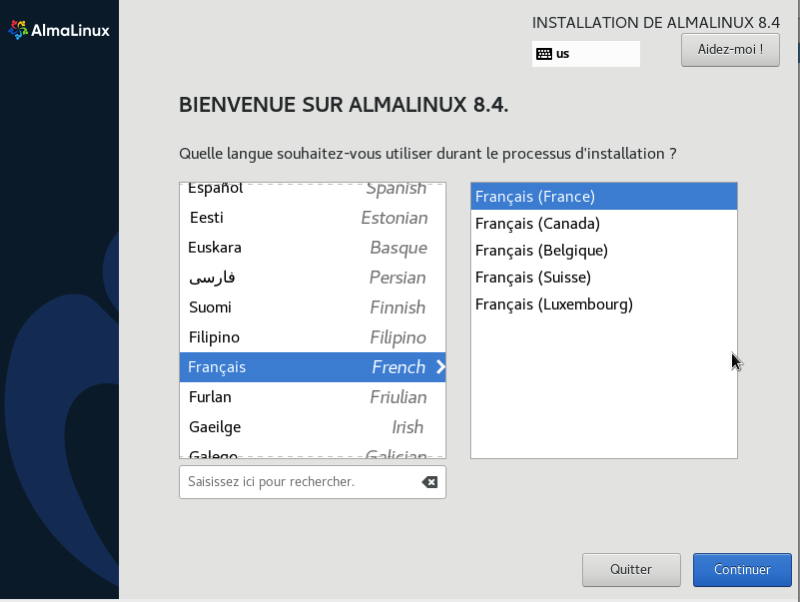The width and height of the screenshot is (800, 602).
Task: Click the Aidez-moi ! help button
Action: (730, 49)
